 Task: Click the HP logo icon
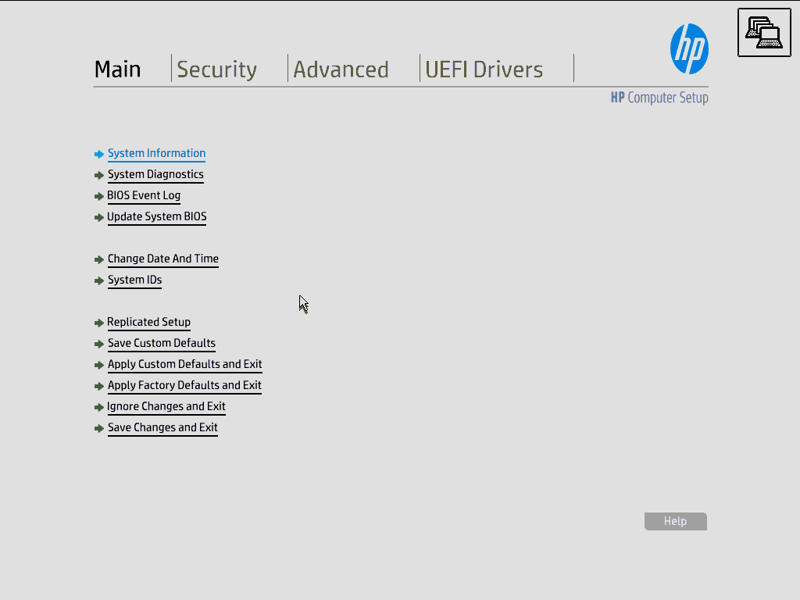pyautogui.click(x=689, y=49)
